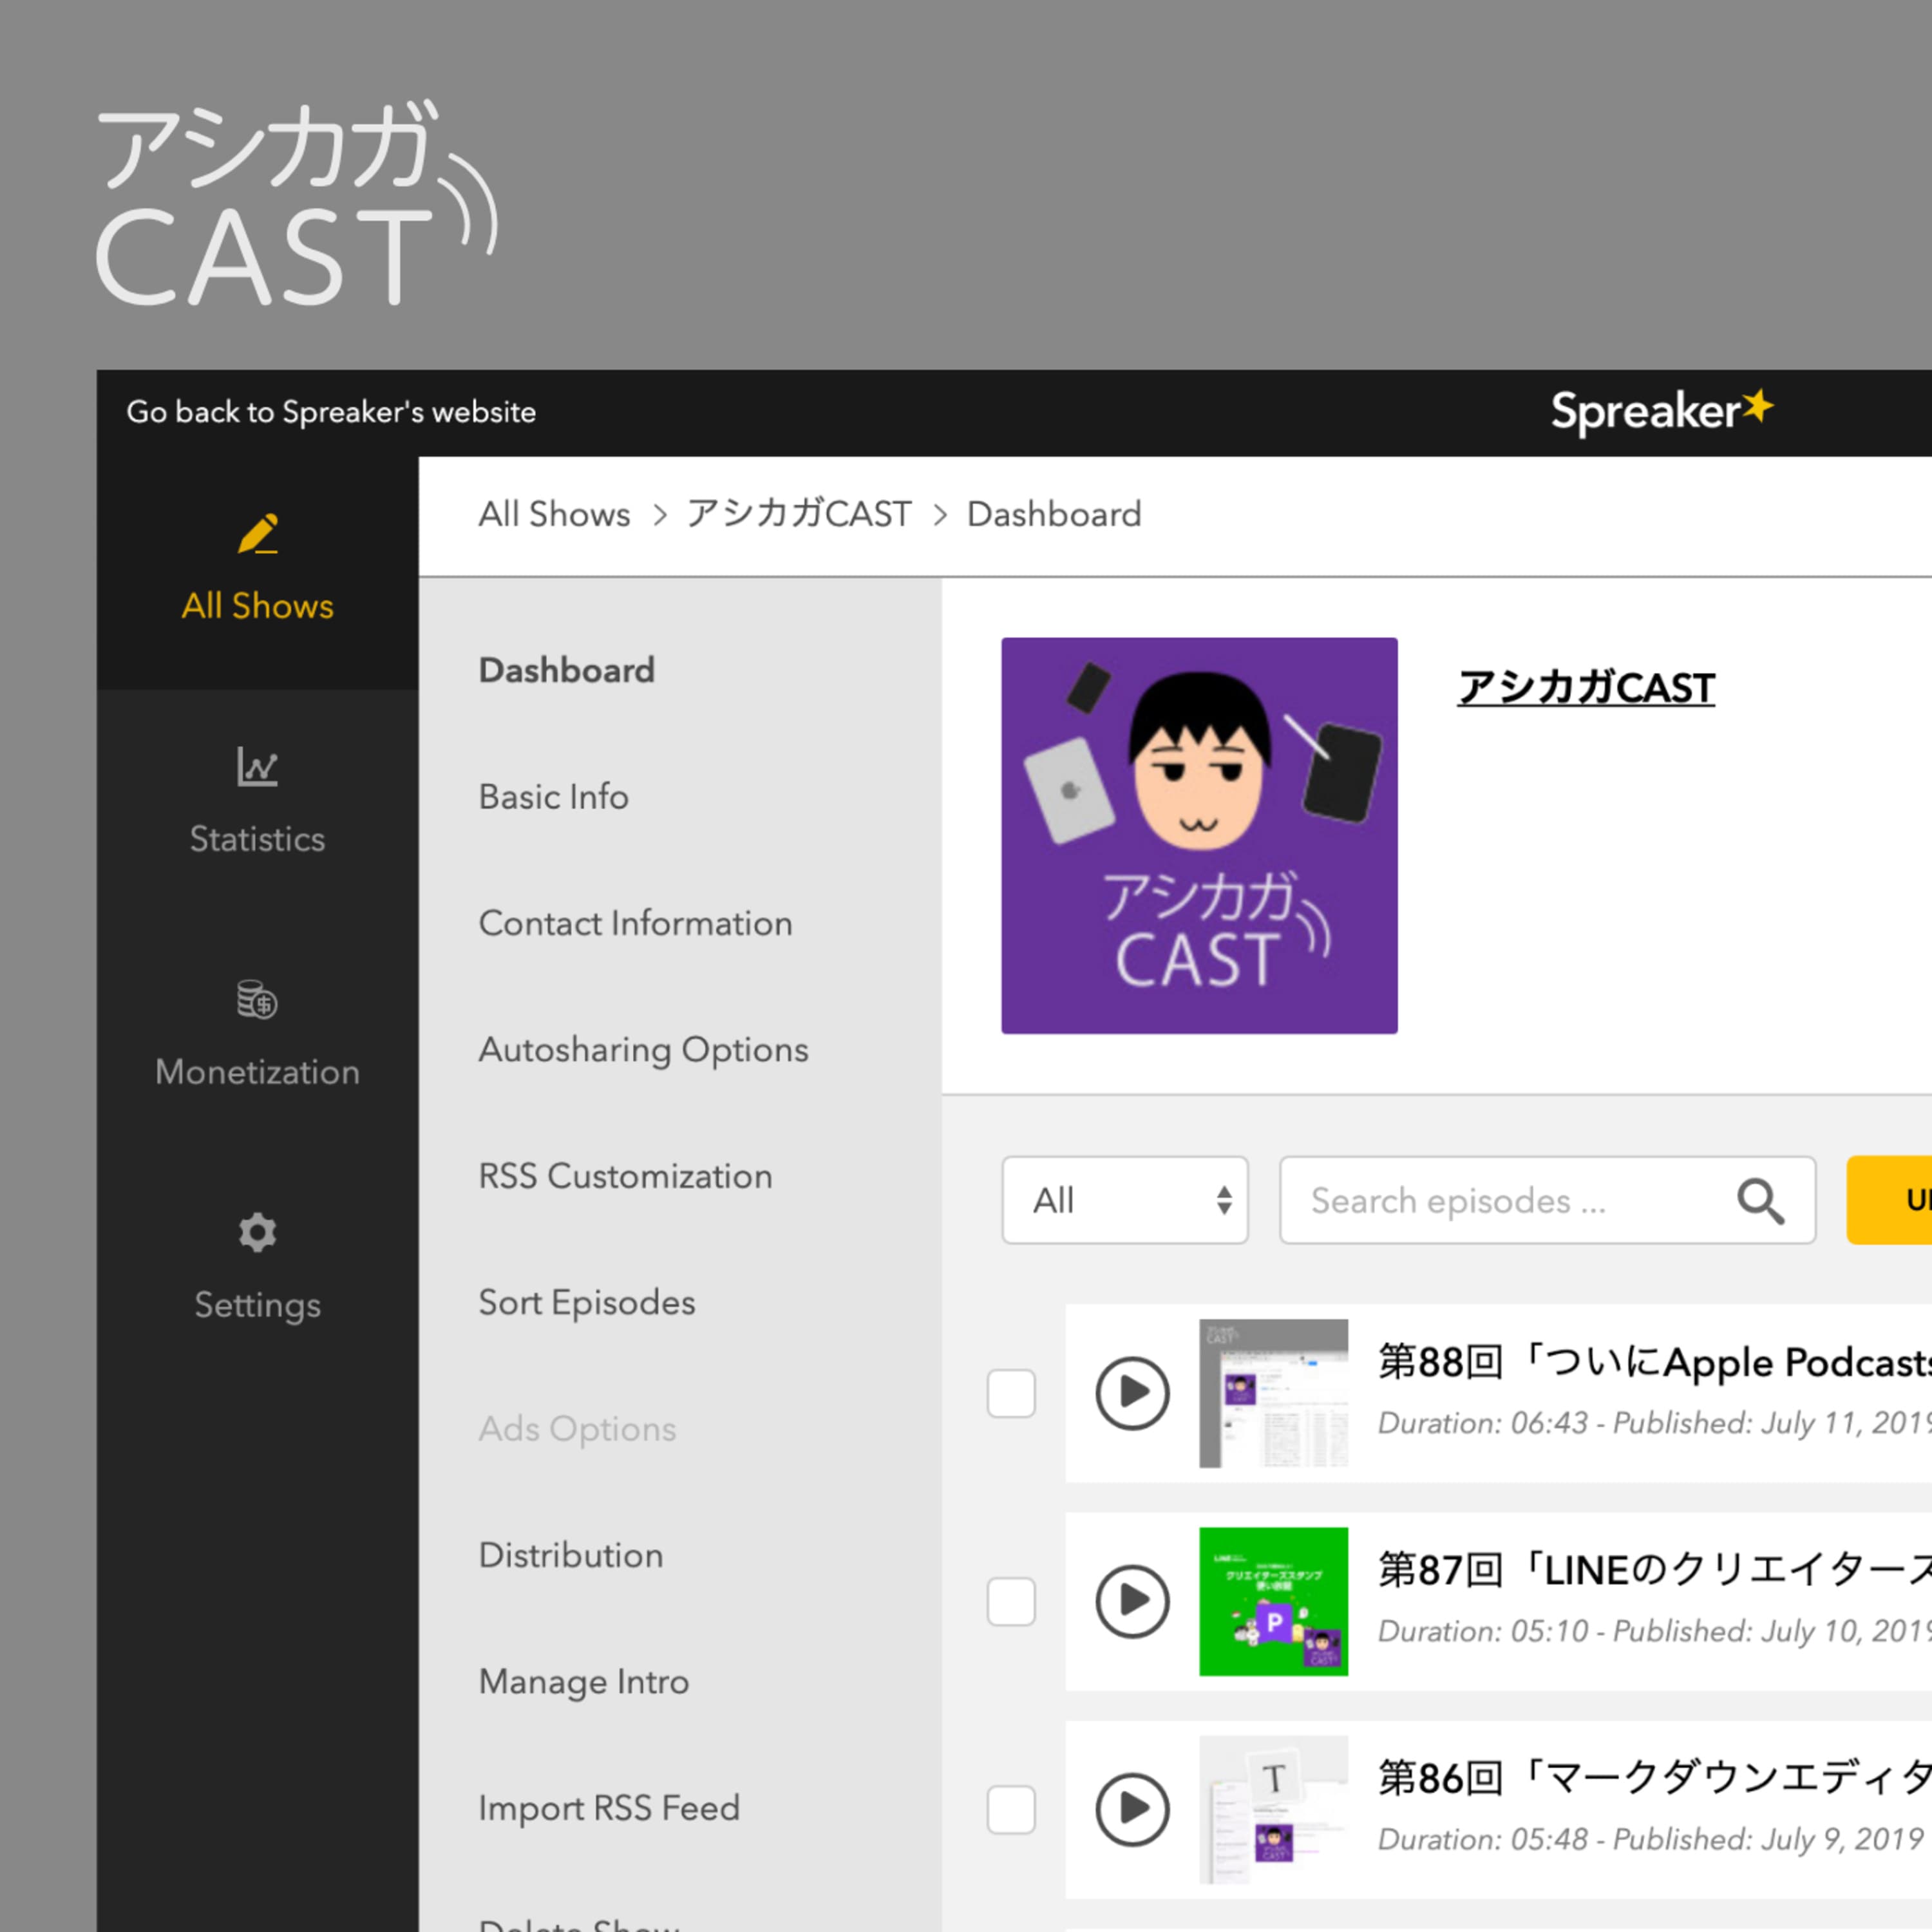This screenshot has height=1932, width=1932.
Task: Click the yellow upload button
Action: tap(1889, 1200)
